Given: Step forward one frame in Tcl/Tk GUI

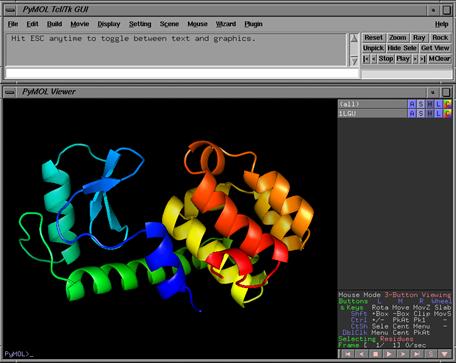Looking at the screenshot, I should [415, 59].
